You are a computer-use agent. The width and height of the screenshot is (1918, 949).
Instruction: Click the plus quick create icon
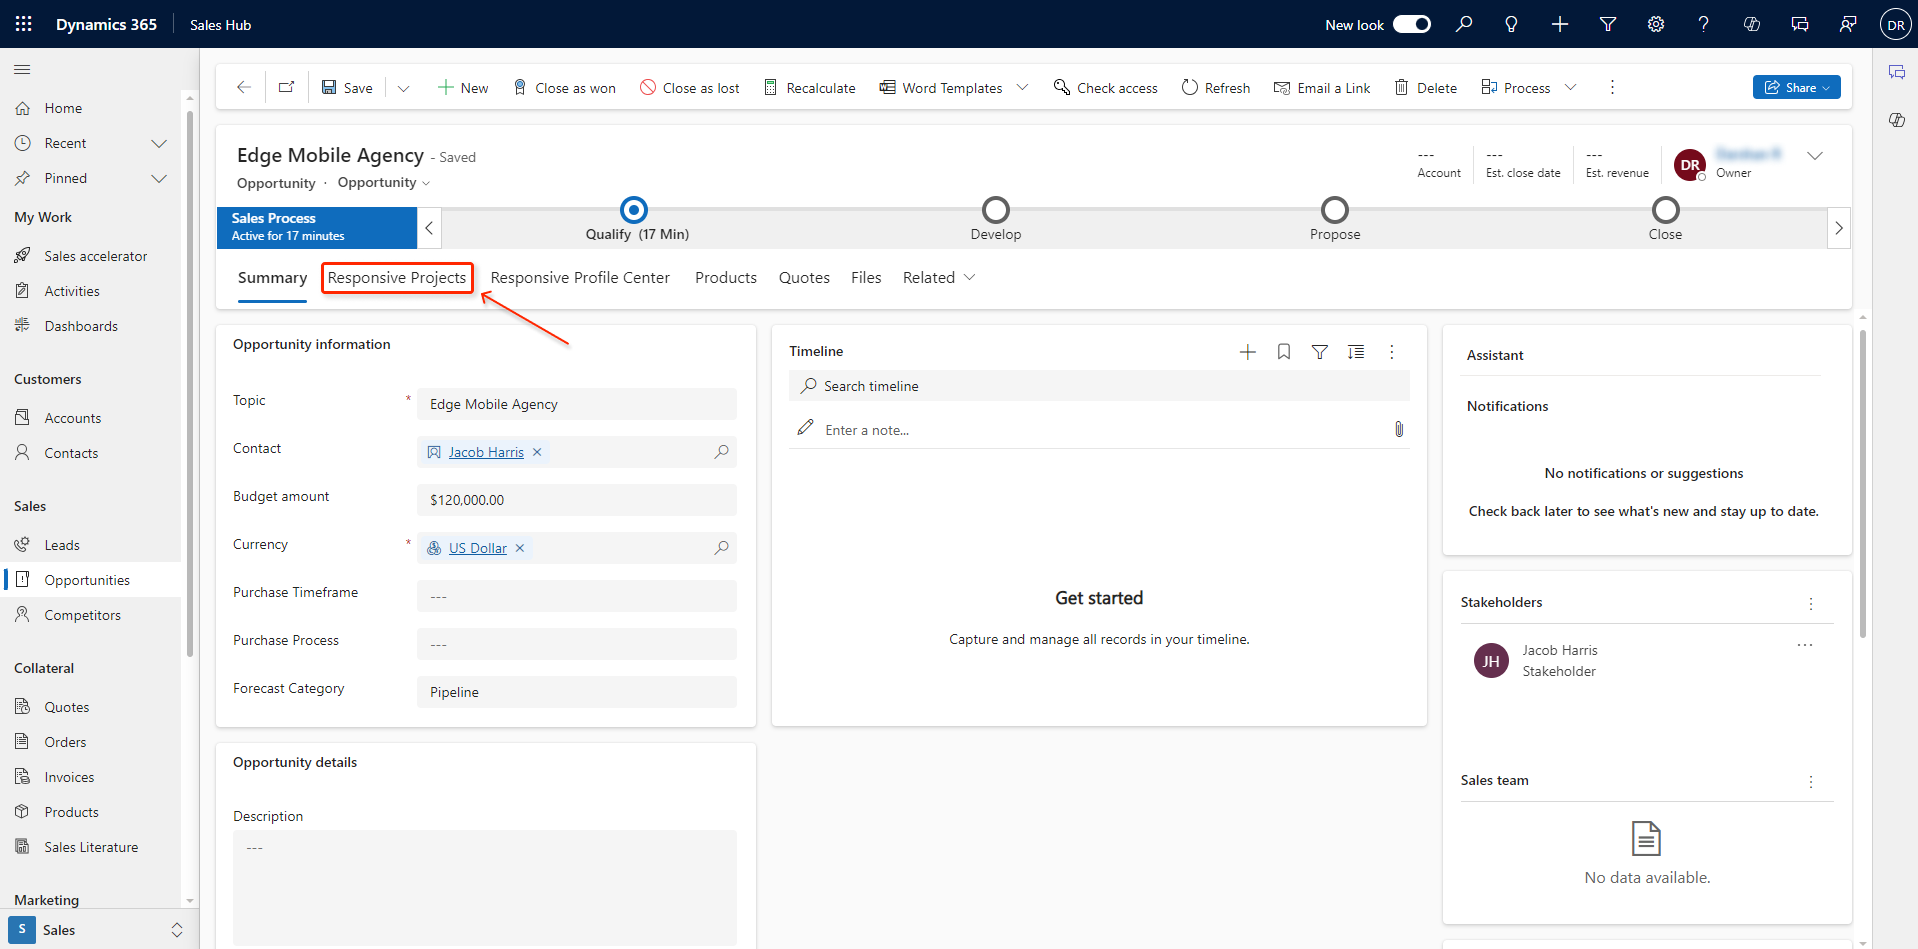point(1560,24)
